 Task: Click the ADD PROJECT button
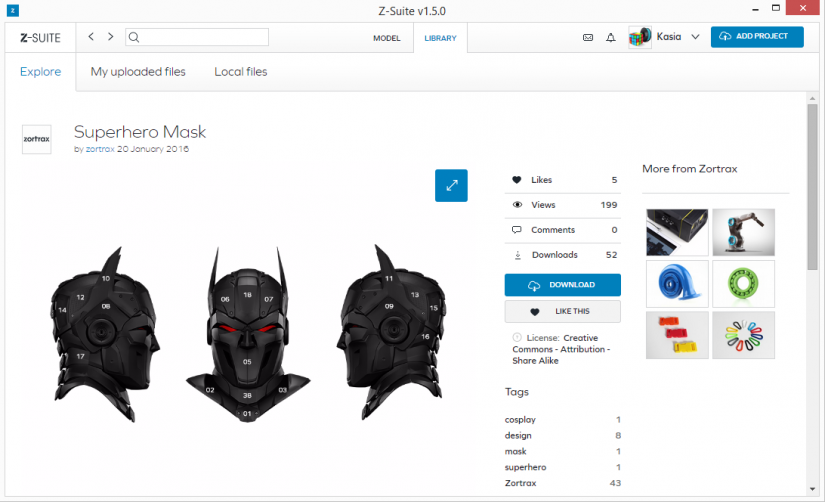click(757, 37)
